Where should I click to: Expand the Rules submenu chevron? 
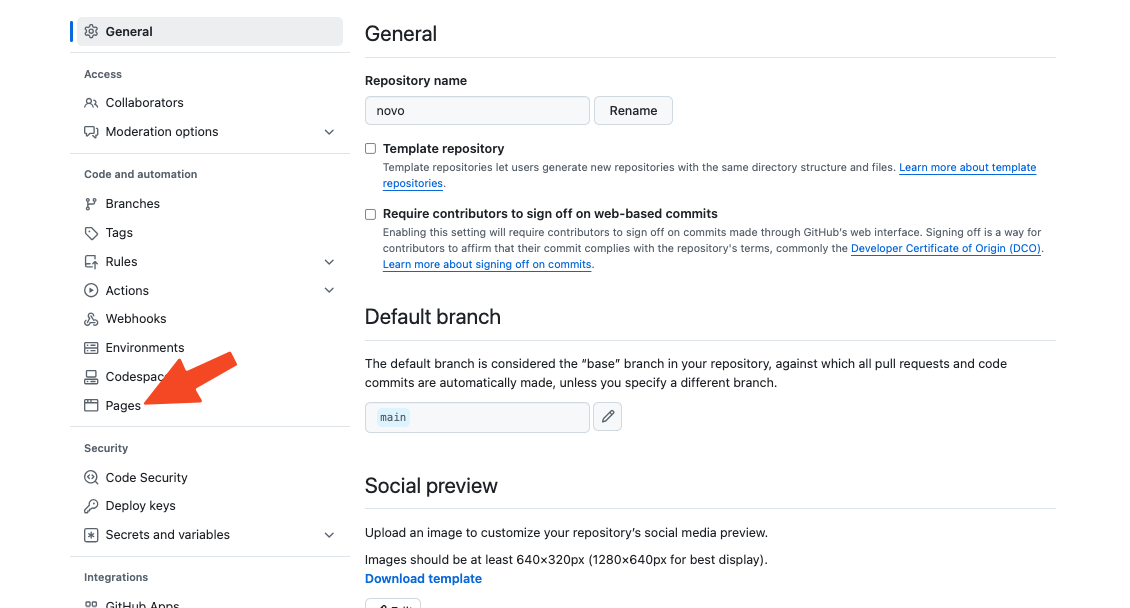click(329, 262)
